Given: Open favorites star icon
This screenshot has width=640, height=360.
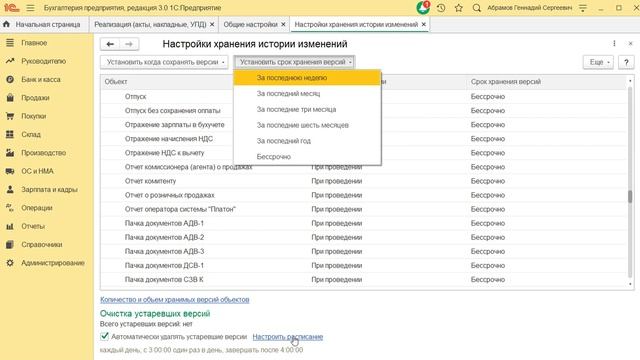Looking at the screenshot, I should click(459, 8).
